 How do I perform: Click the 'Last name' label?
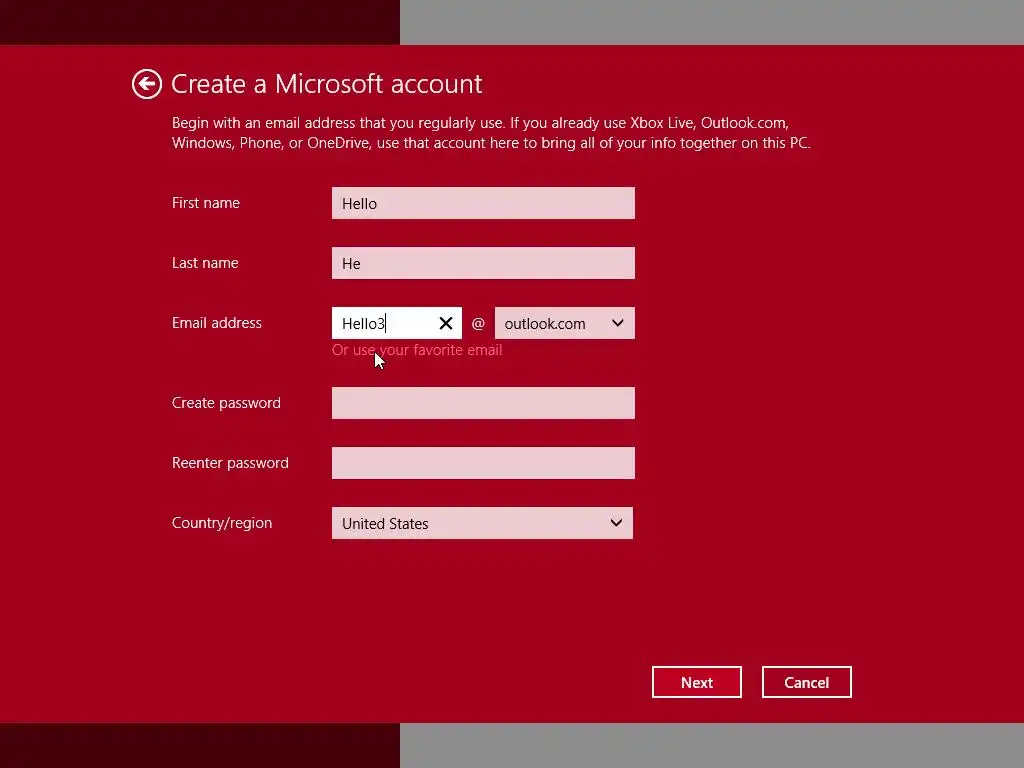tap(205, 263)
